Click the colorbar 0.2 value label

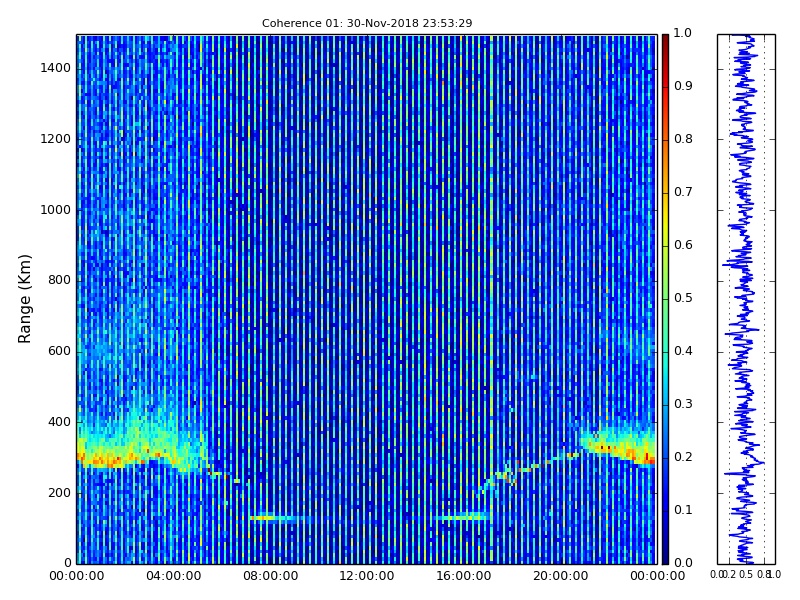[x=683, y=457]
